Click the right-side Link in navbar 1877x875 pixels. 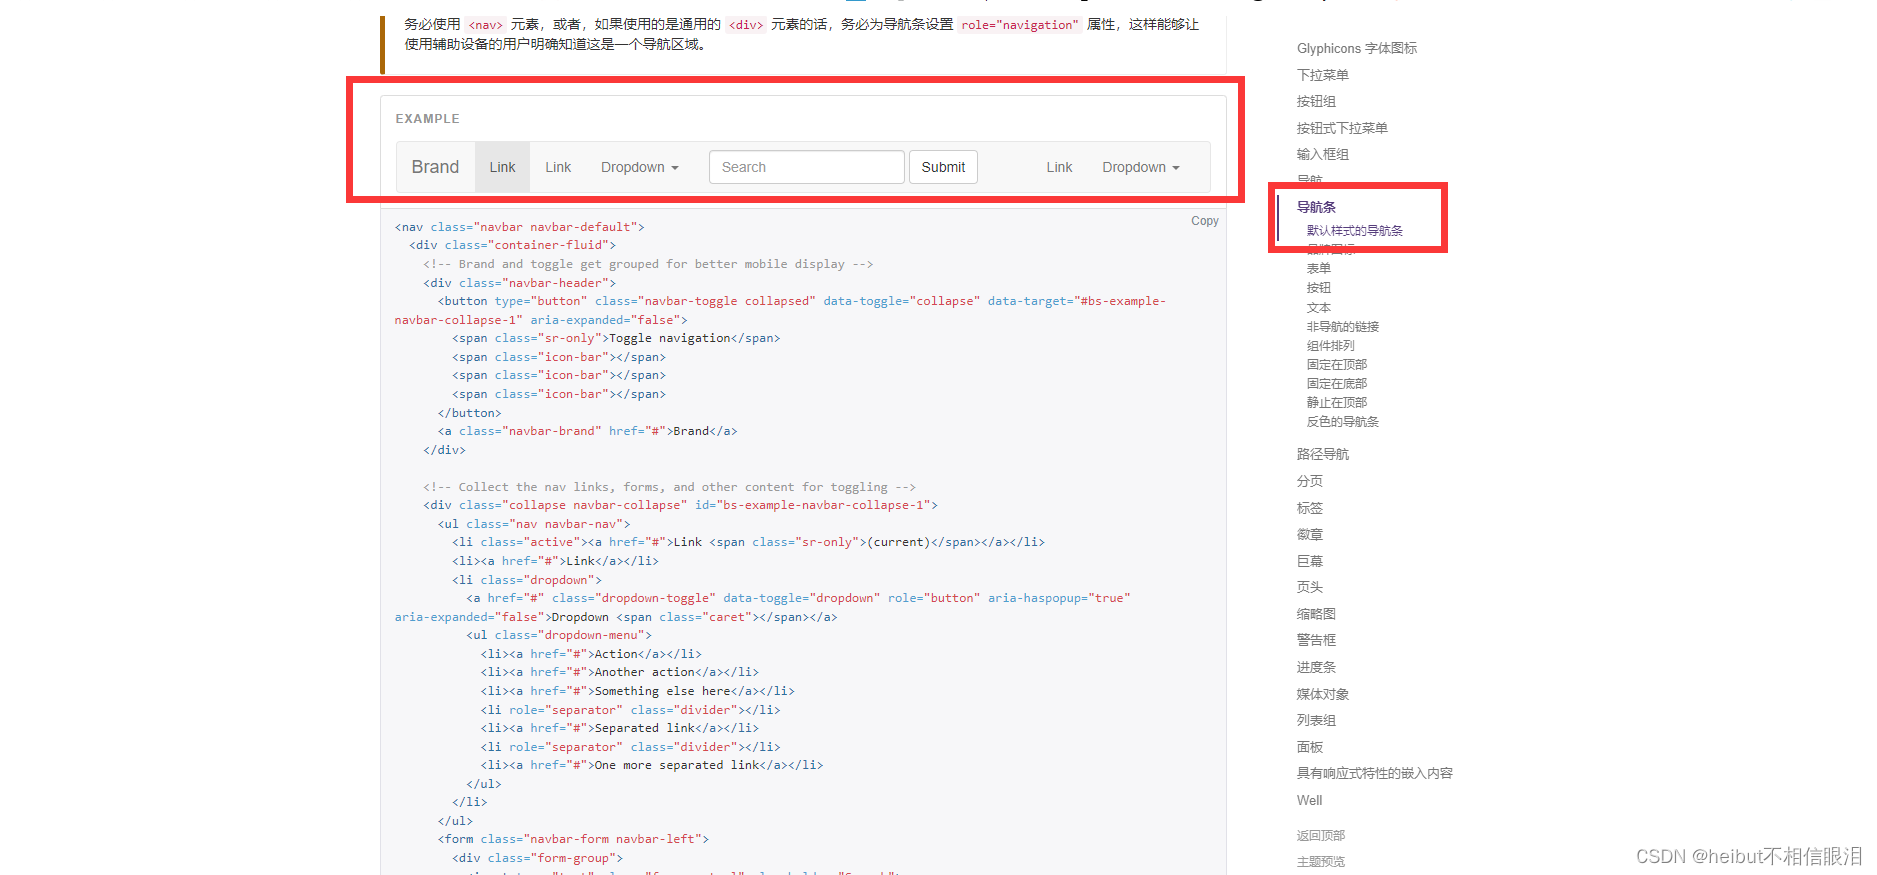1059,167
